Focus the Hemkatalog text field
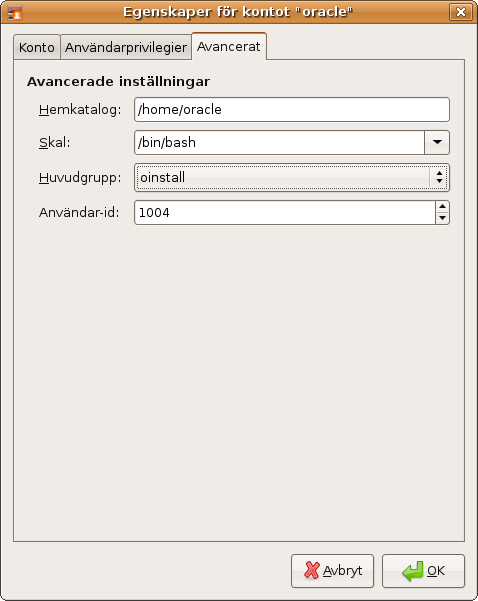478x601 pixels. pos(292,110)
